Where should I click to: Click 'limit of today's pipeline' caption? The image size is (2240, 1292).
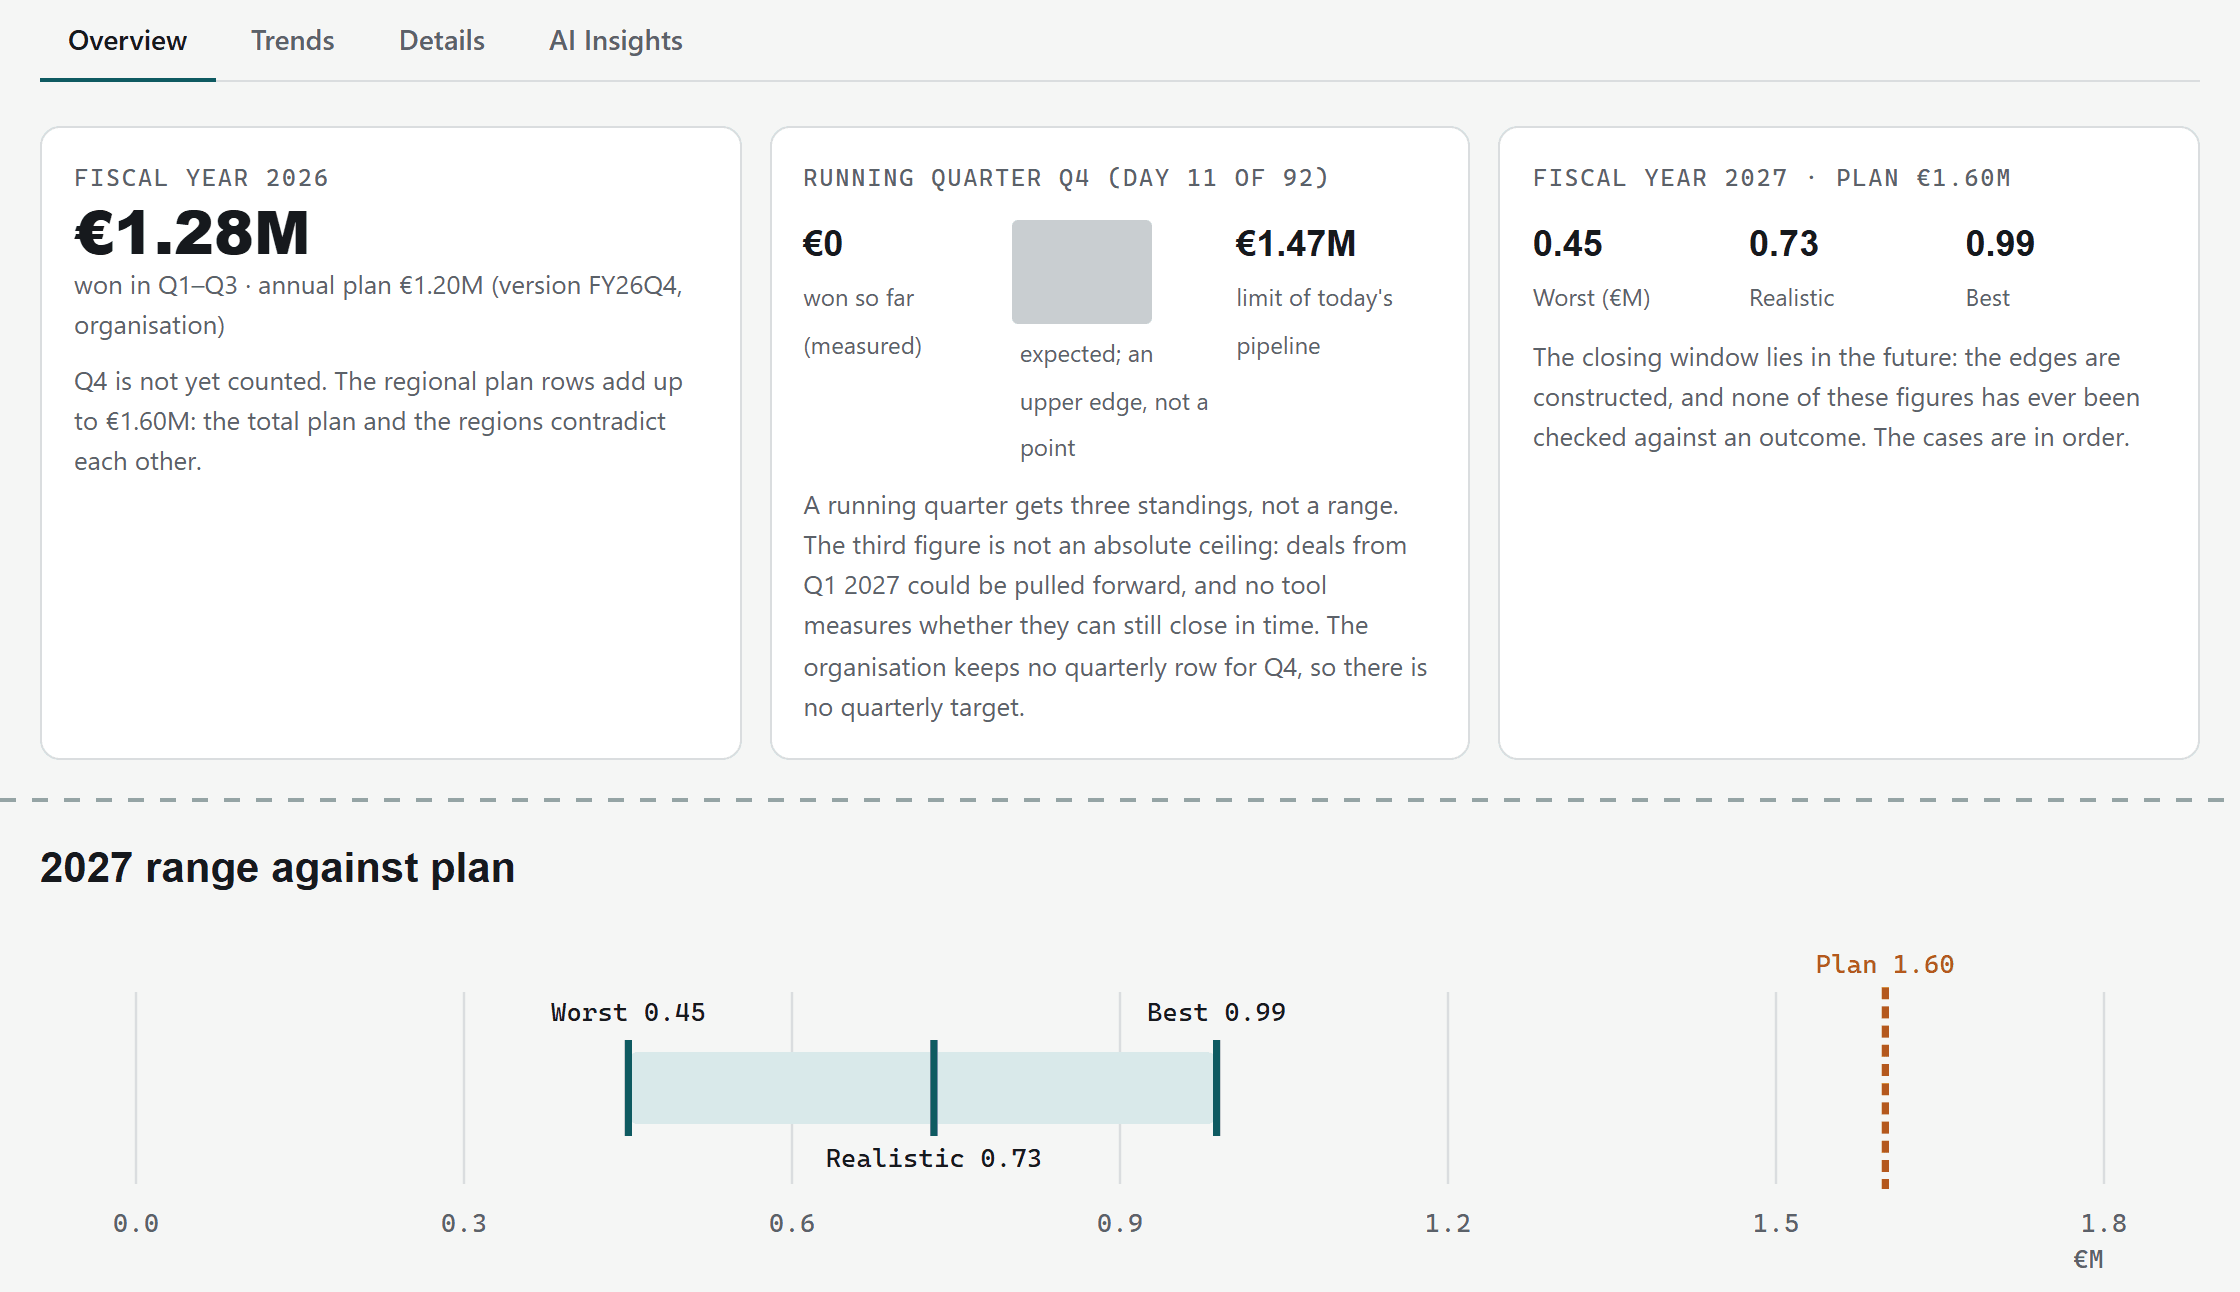coord(1314,322)
